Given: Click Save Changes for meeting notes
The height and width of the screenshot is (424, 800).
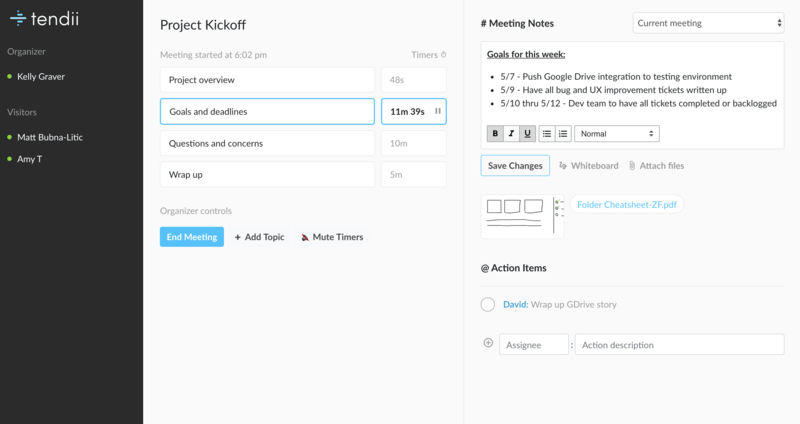Looking at the screenshot, I should (x=515, y=166).
